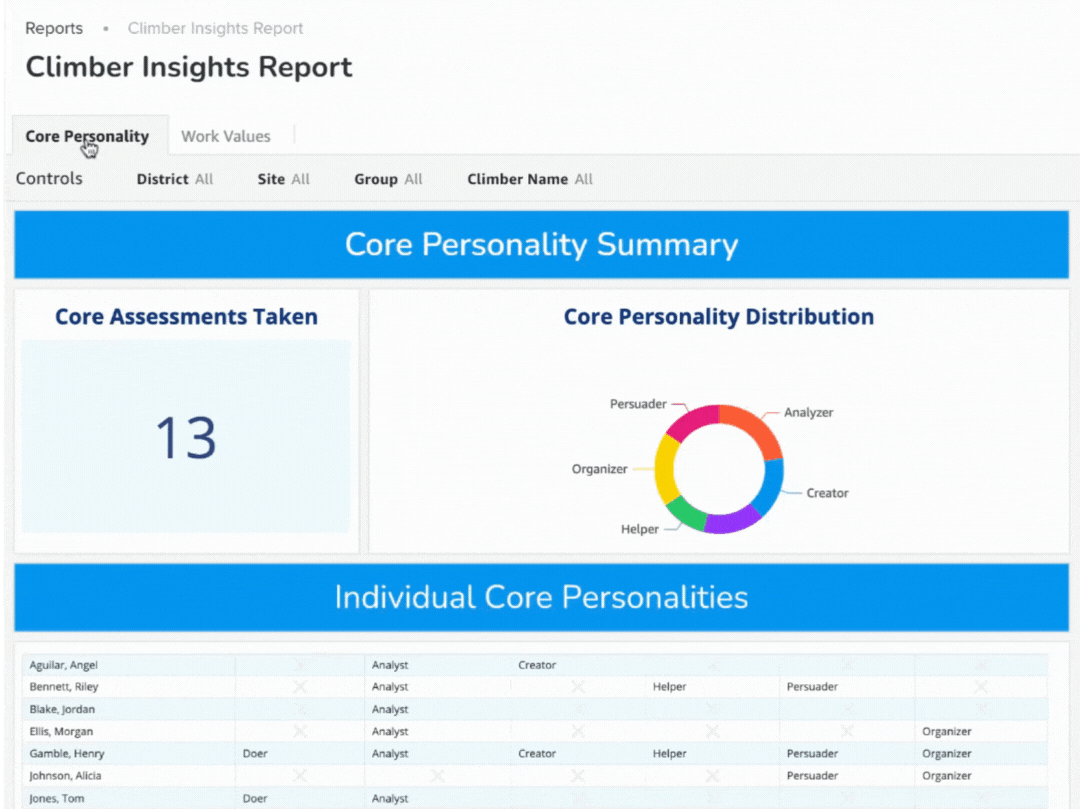Select the orange Analyzer donut segment

tap(748, 428)
